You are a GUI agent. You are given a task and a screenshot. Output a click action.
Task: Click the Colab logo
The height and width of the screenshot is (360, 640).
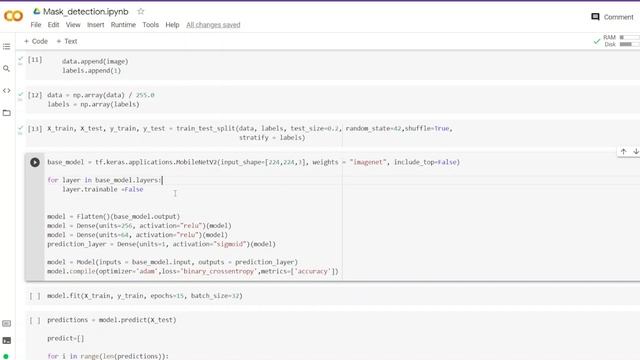(x=13, y=16)
